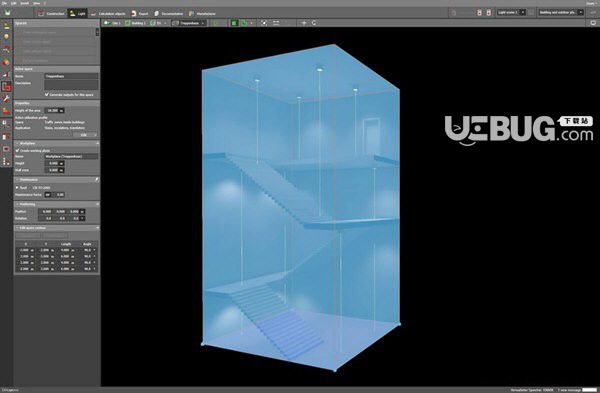
Task: Click the space Name input field
Action: click(71, 76)
